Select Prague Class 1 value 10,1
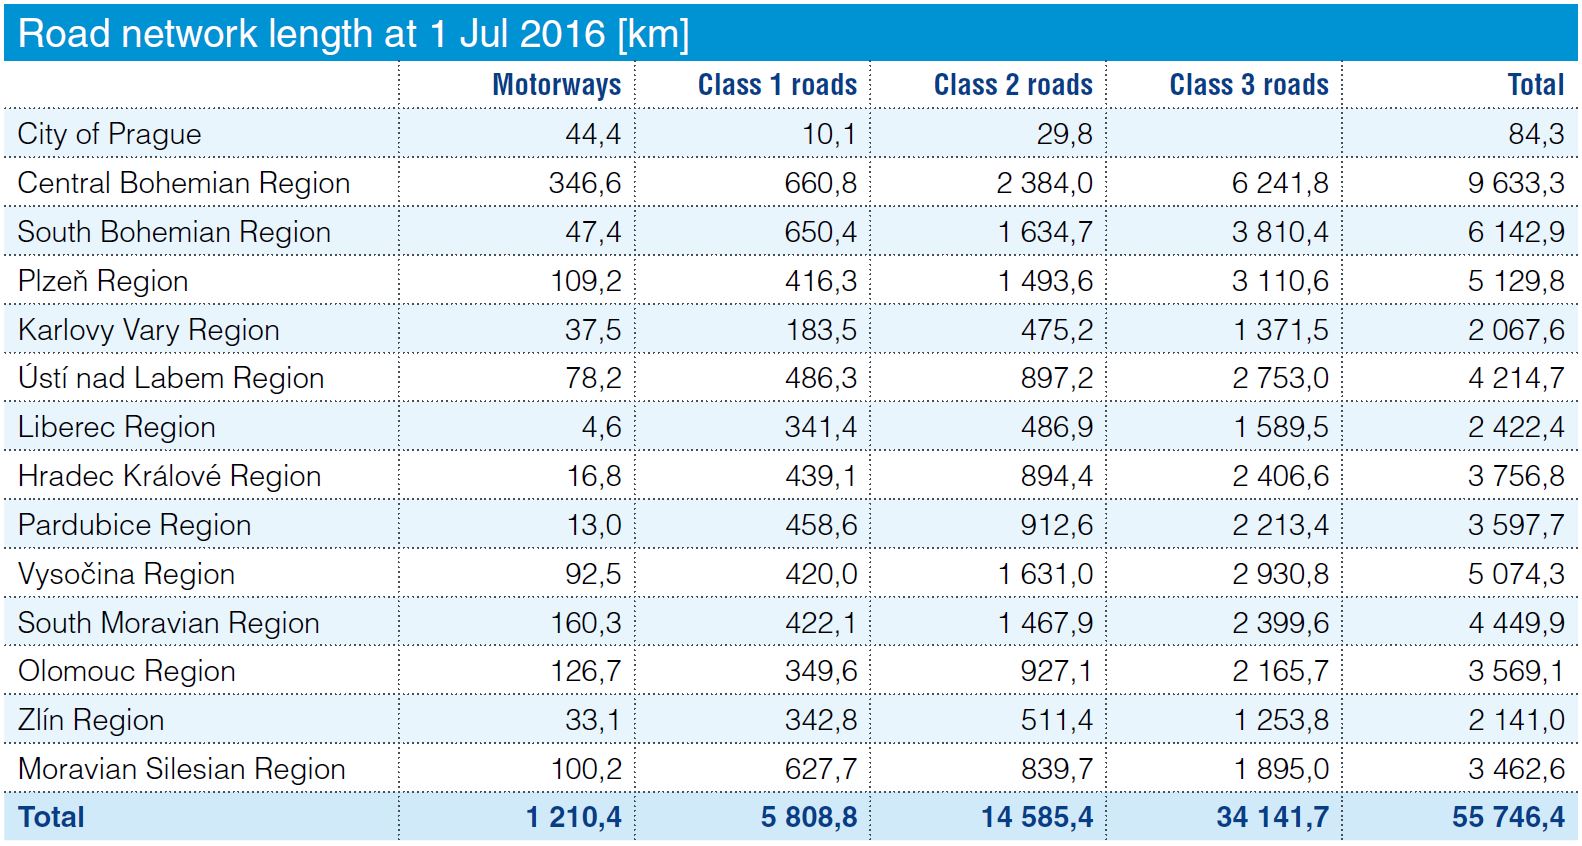The image size is (1582, 846). pyautogui.click(x=829, y=134)
